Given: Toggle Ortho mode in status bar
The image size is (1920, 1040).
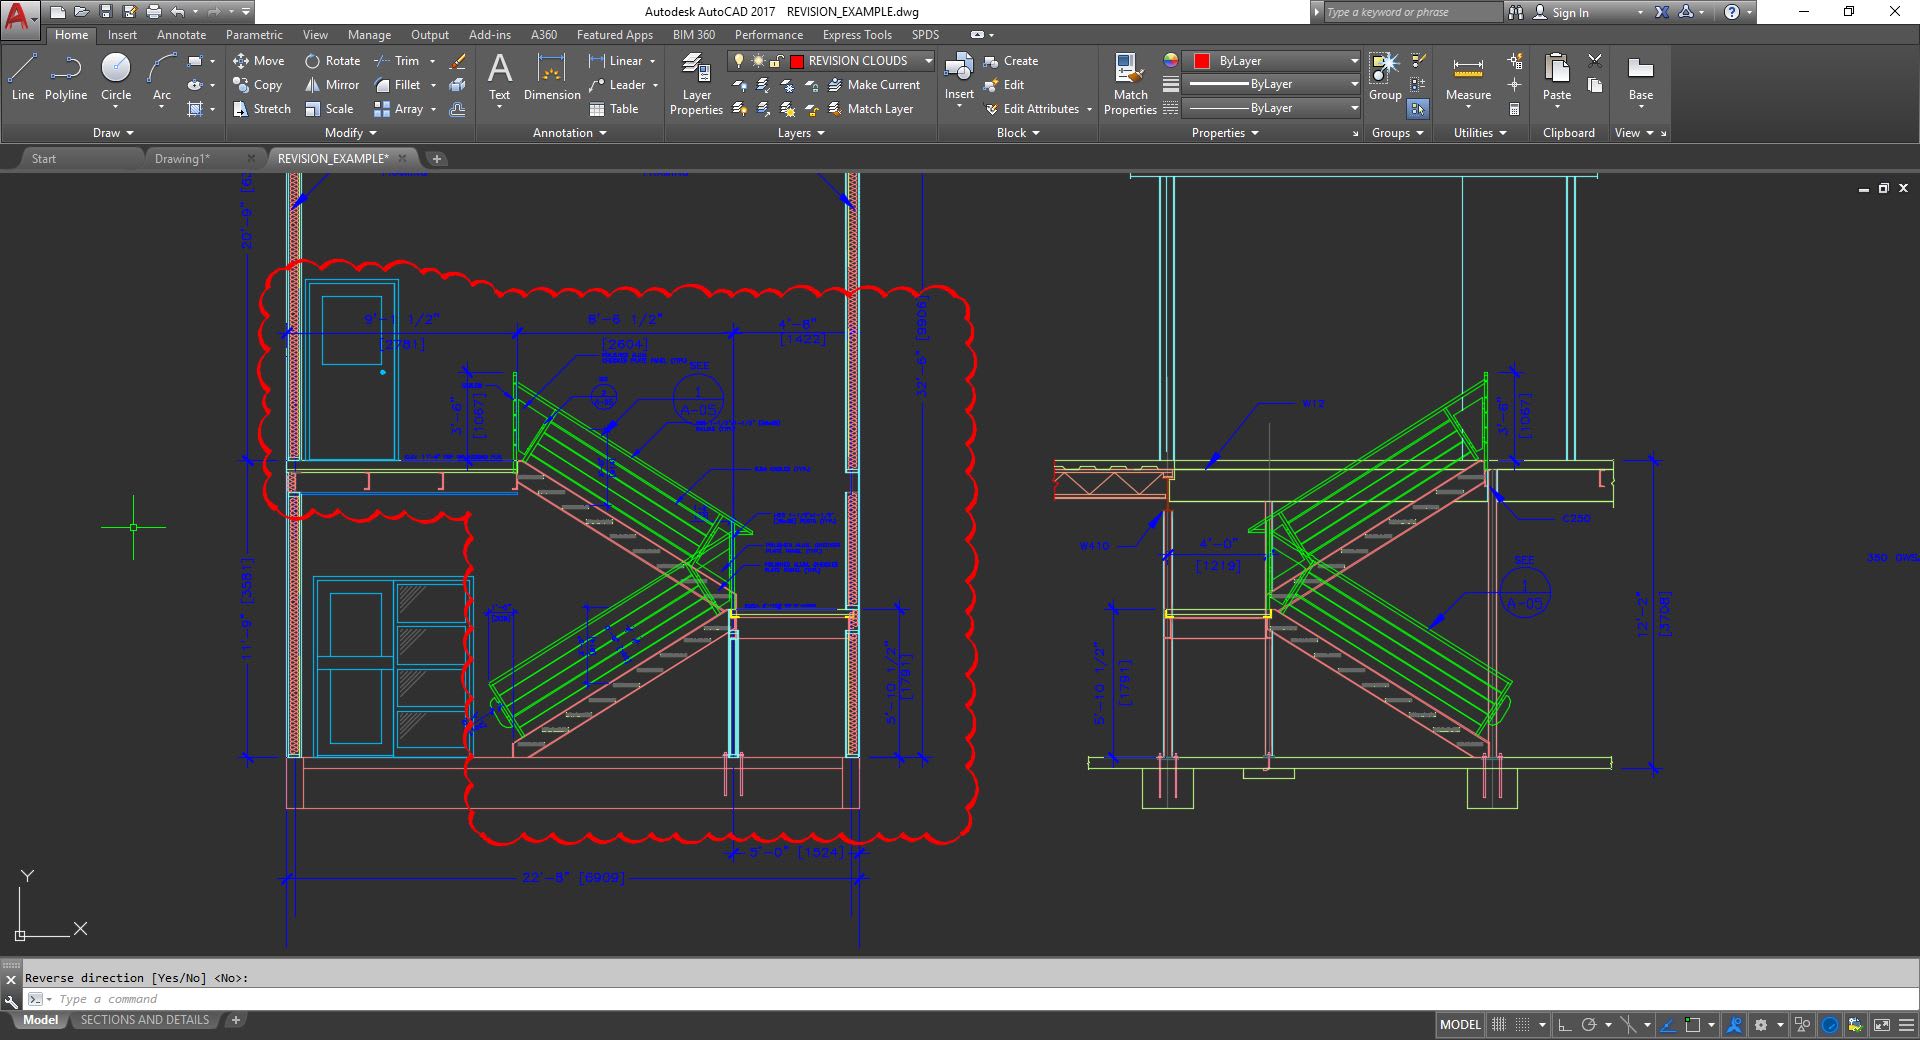Looking at the screenshot, I should pos(1565,1025).
